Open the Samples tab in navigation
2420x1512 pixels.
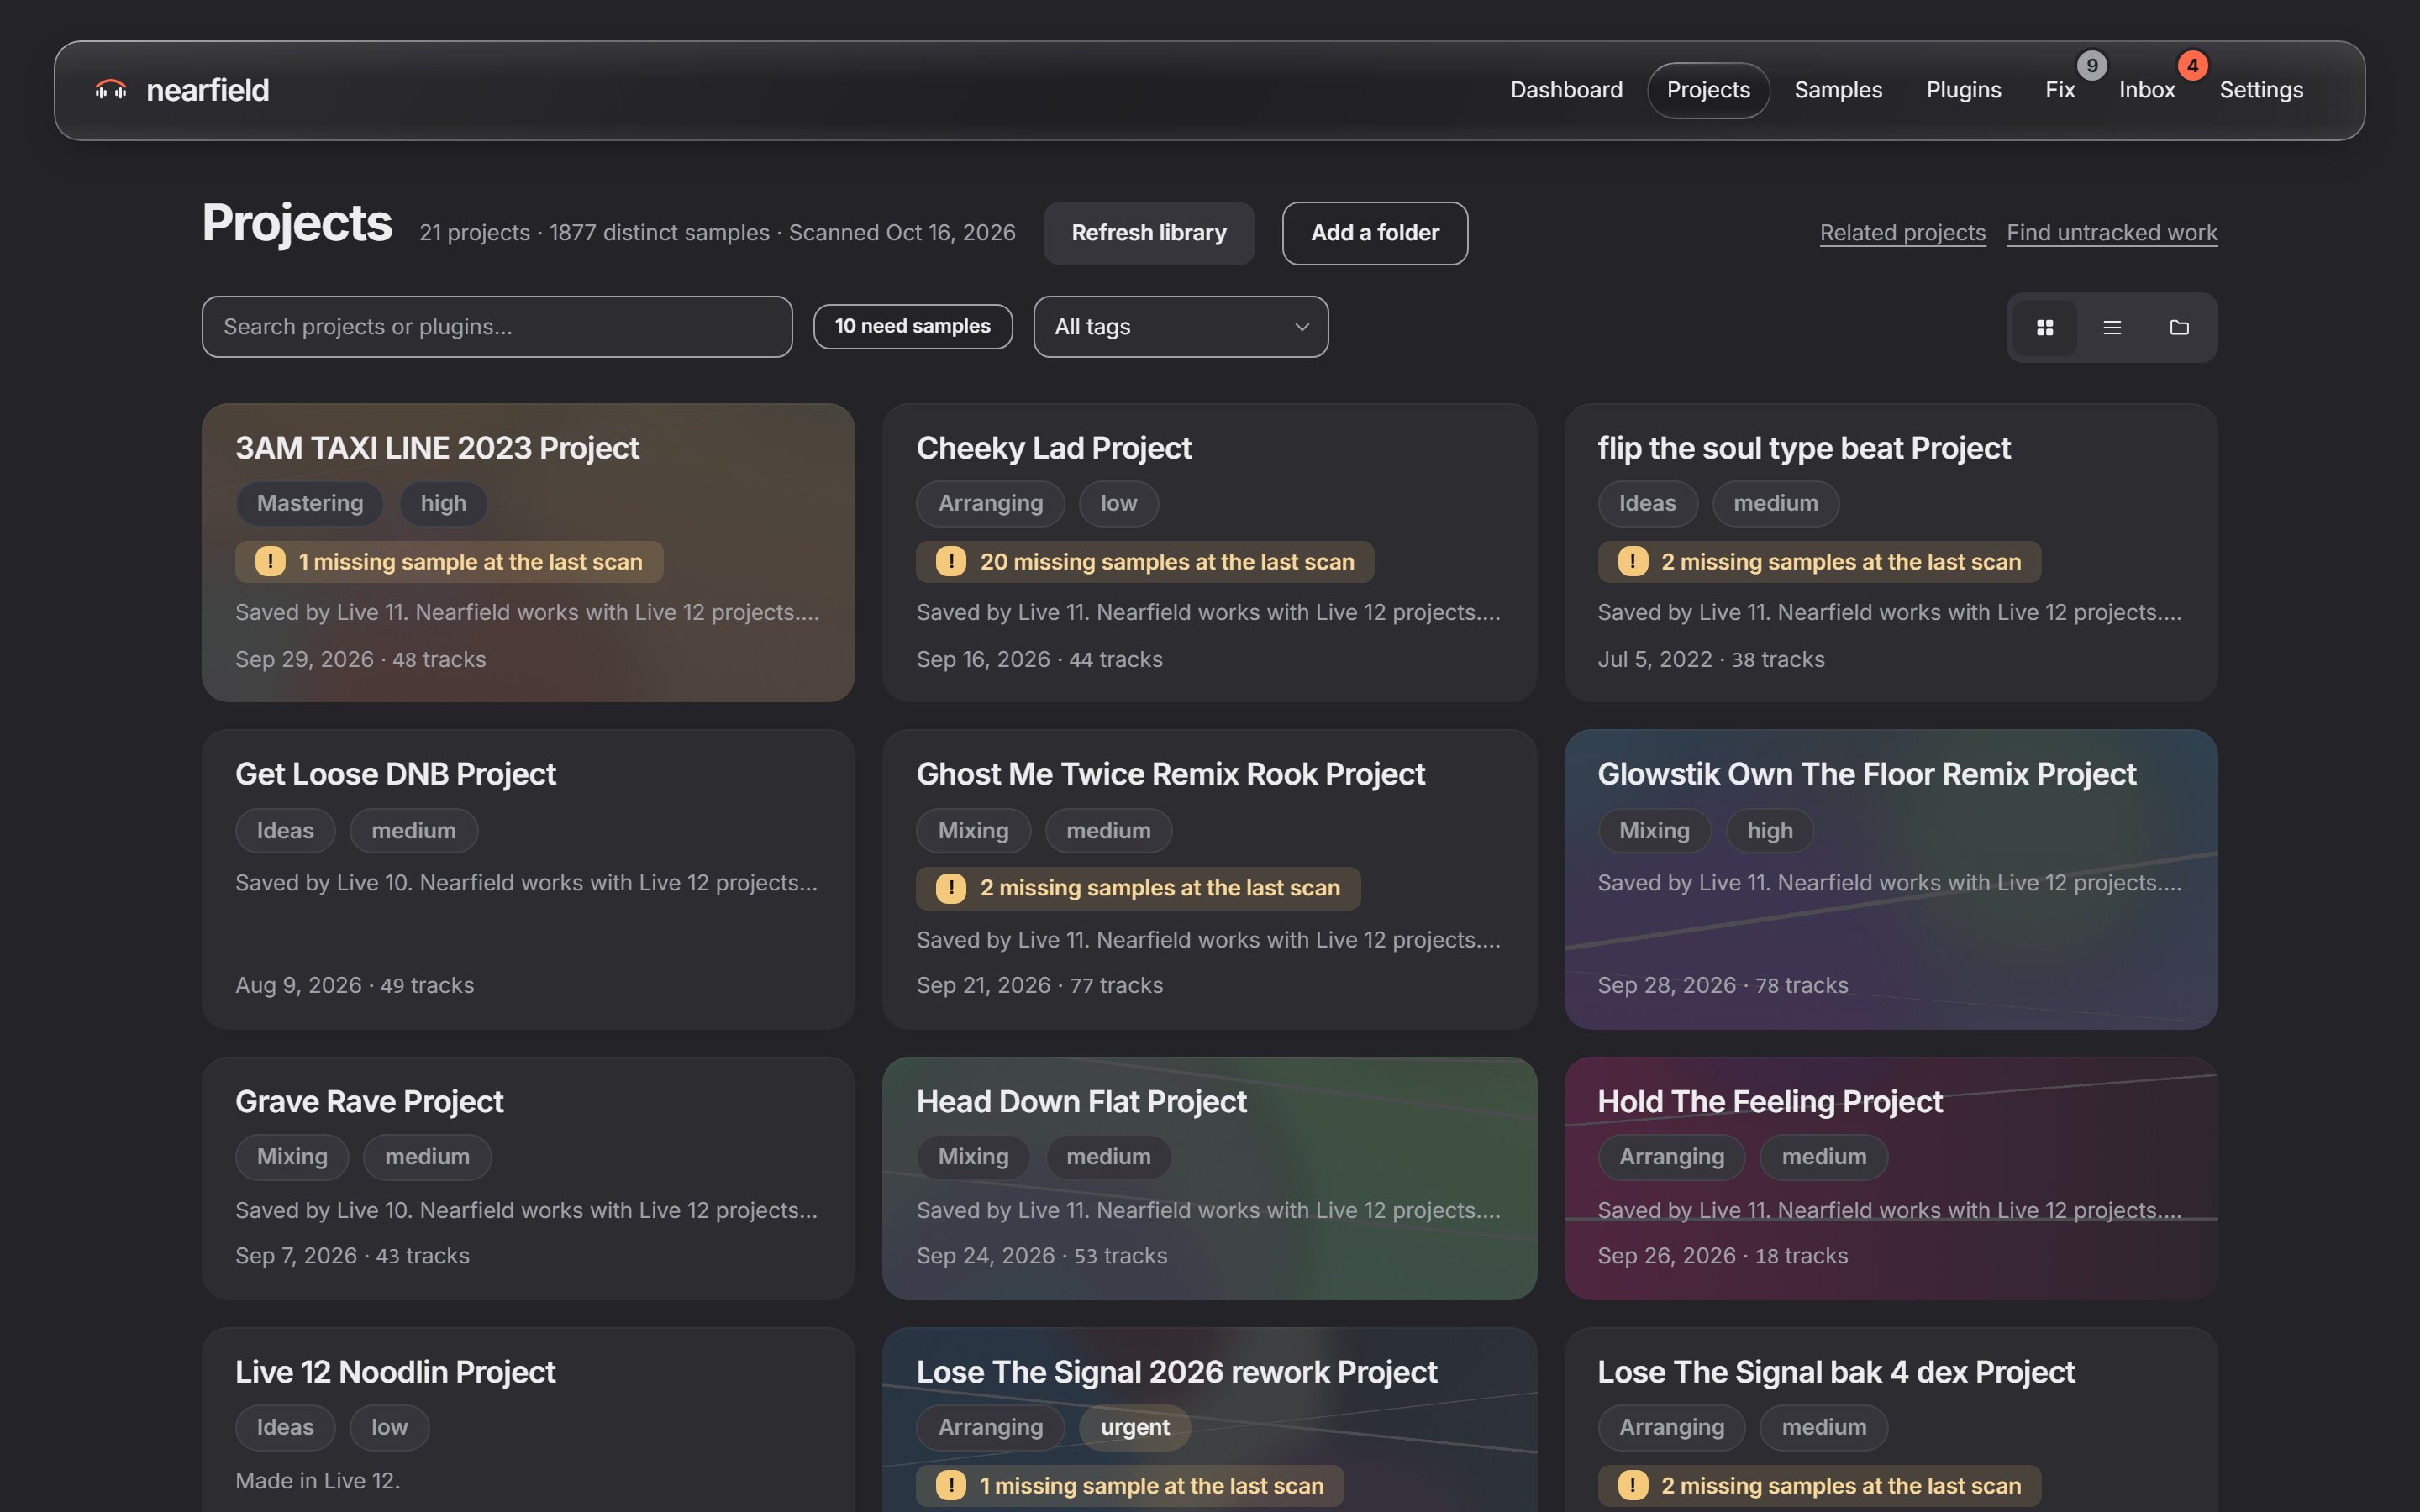click(x=1837, y=90)
